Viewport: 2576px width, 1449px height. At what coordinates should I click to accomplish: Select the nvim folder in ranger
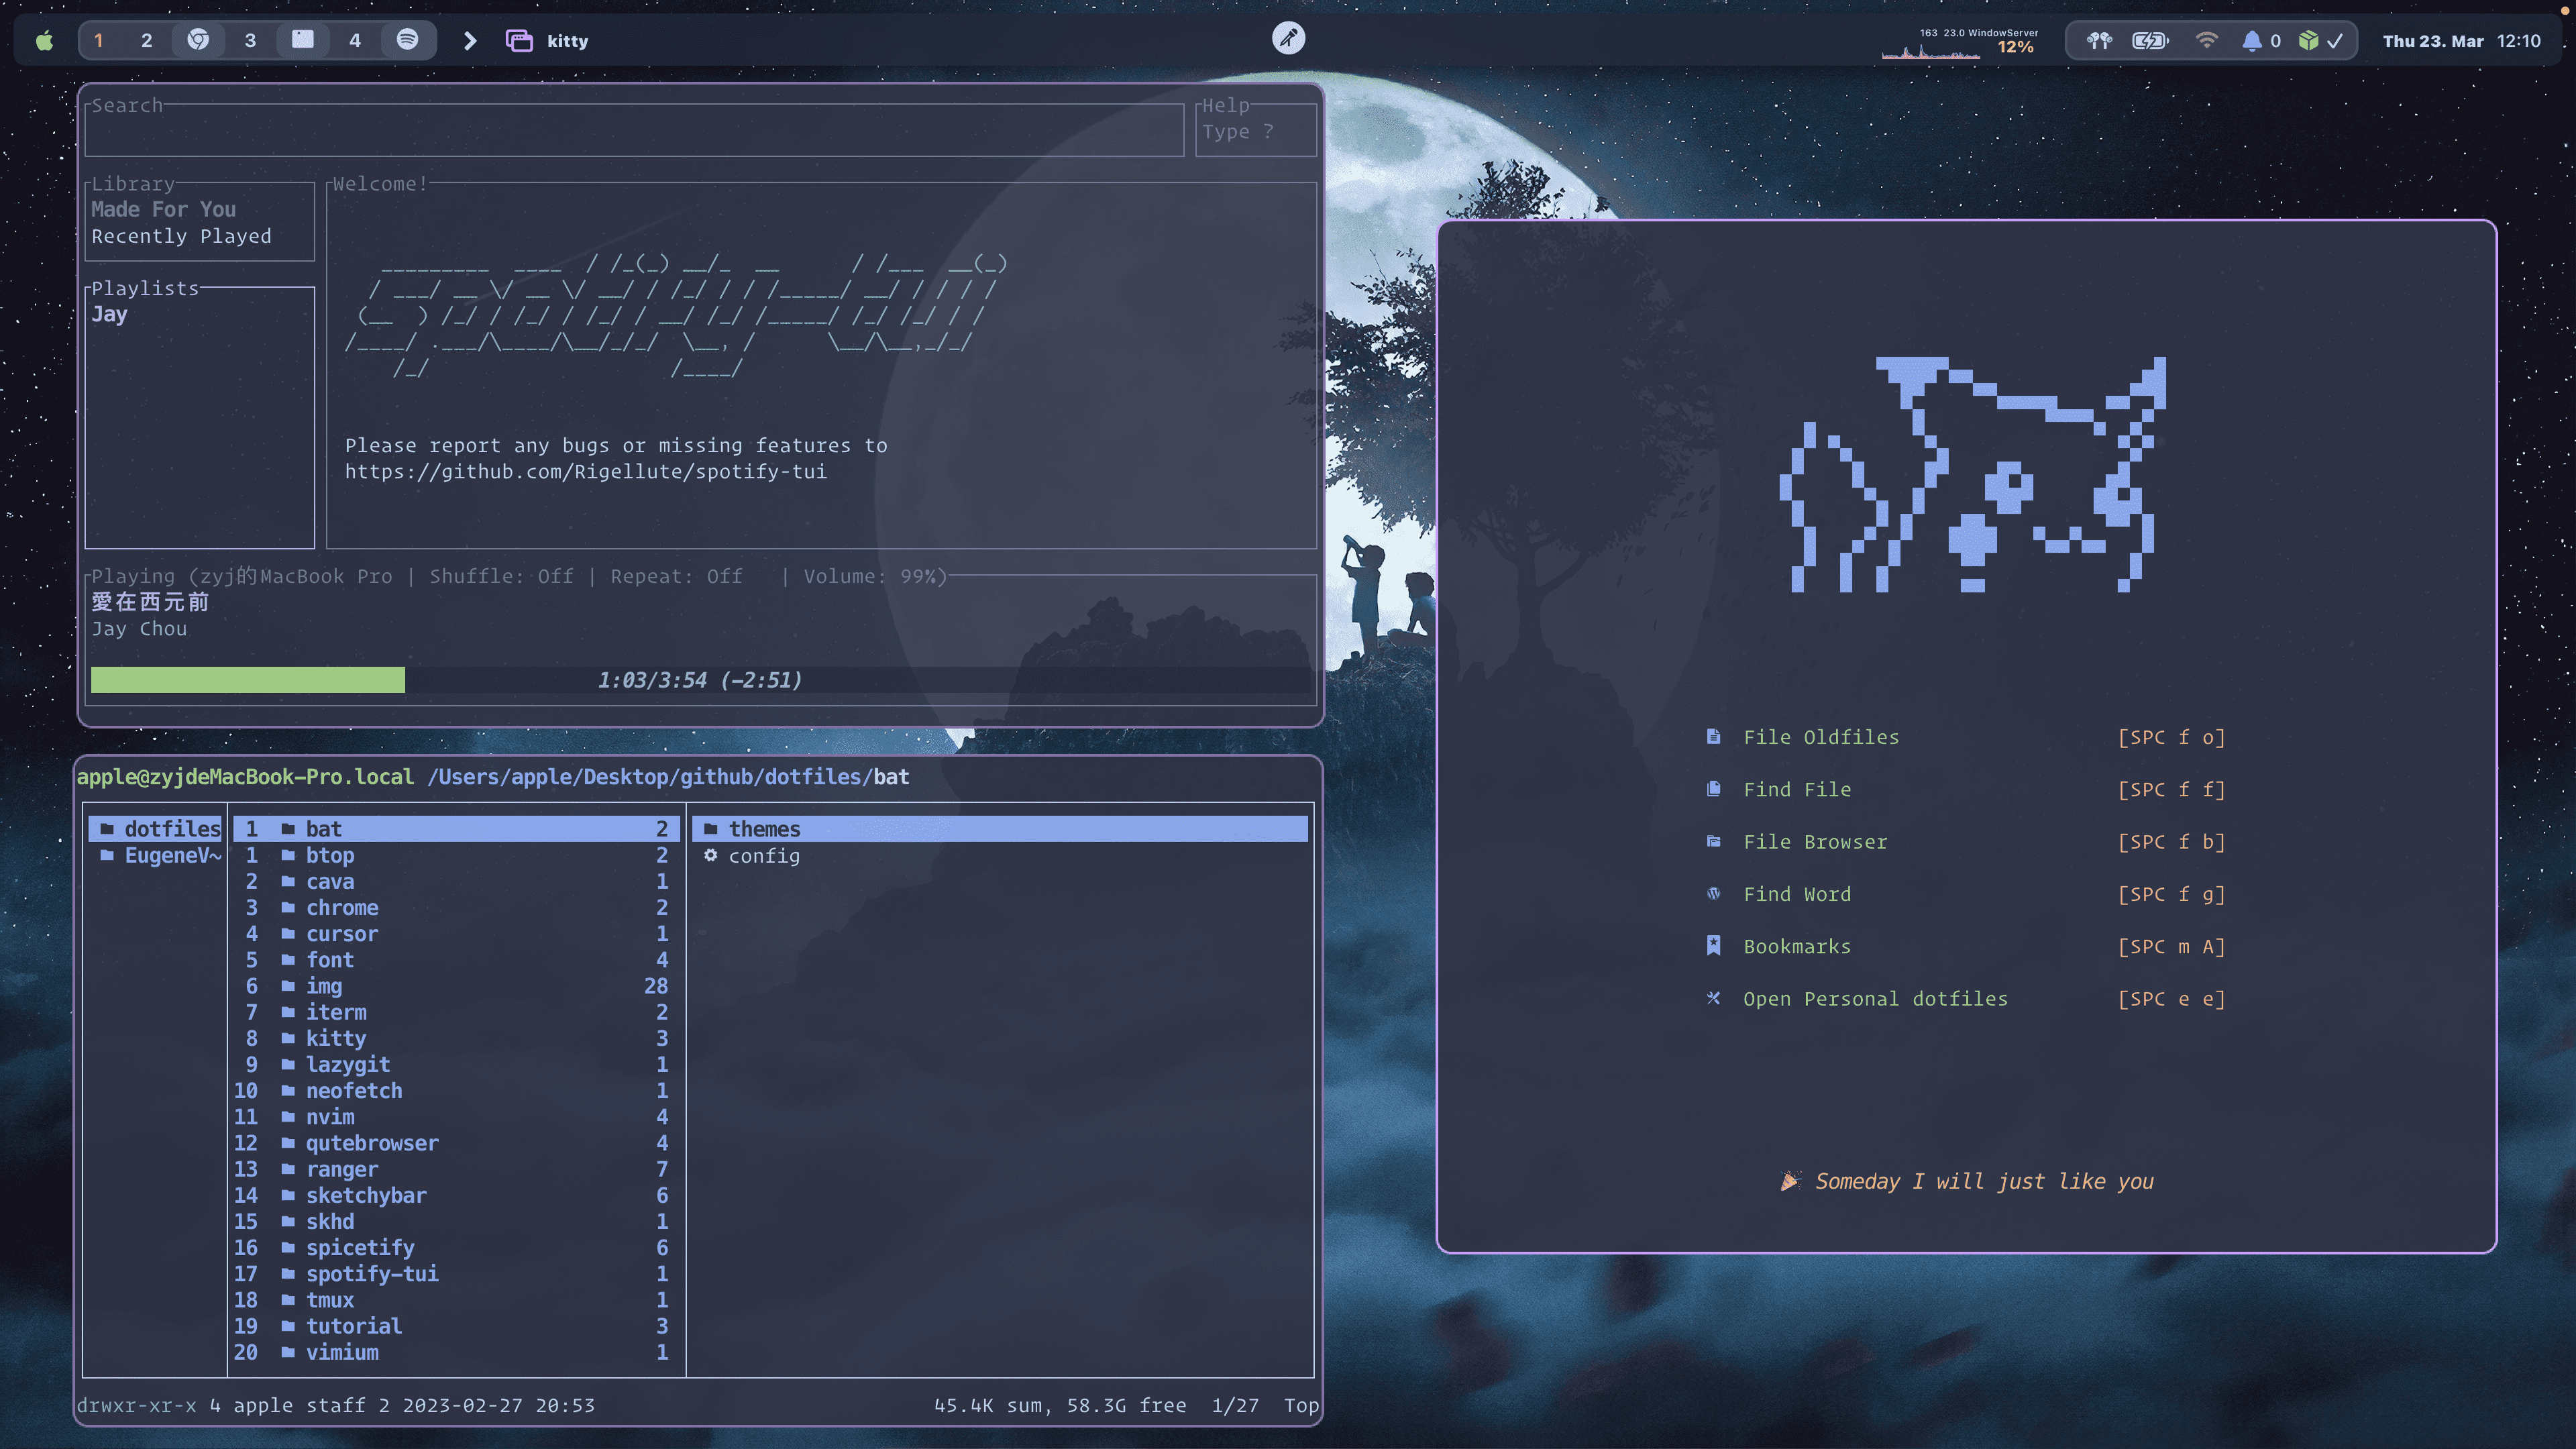click(330, 1117)
